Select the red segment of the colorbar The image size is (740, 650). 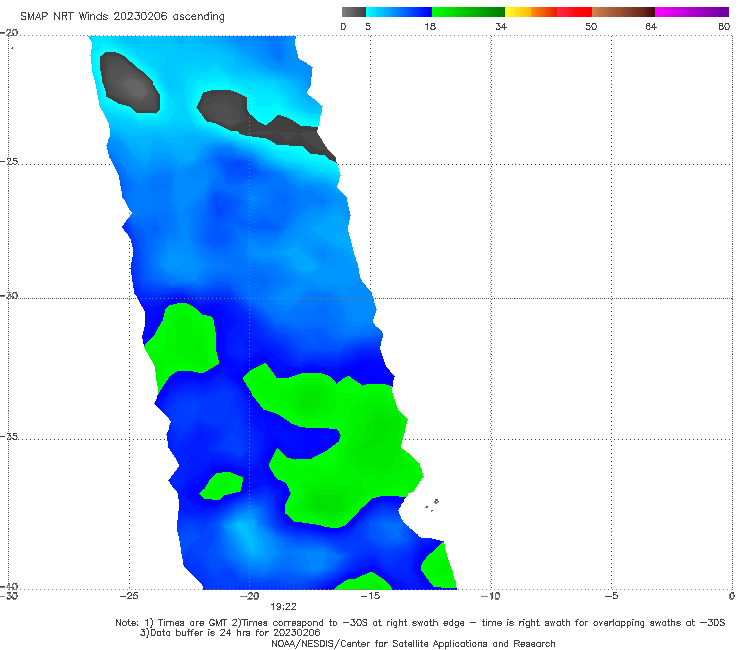(x=574, y=12)
